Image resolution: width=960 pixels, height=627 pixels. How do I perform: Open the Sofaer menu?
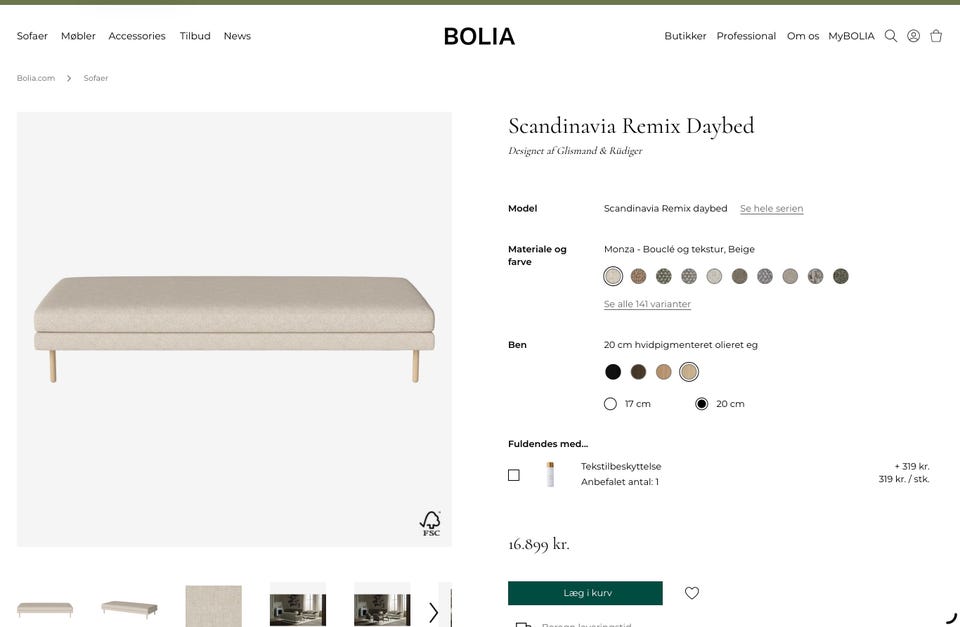[32, 36]
